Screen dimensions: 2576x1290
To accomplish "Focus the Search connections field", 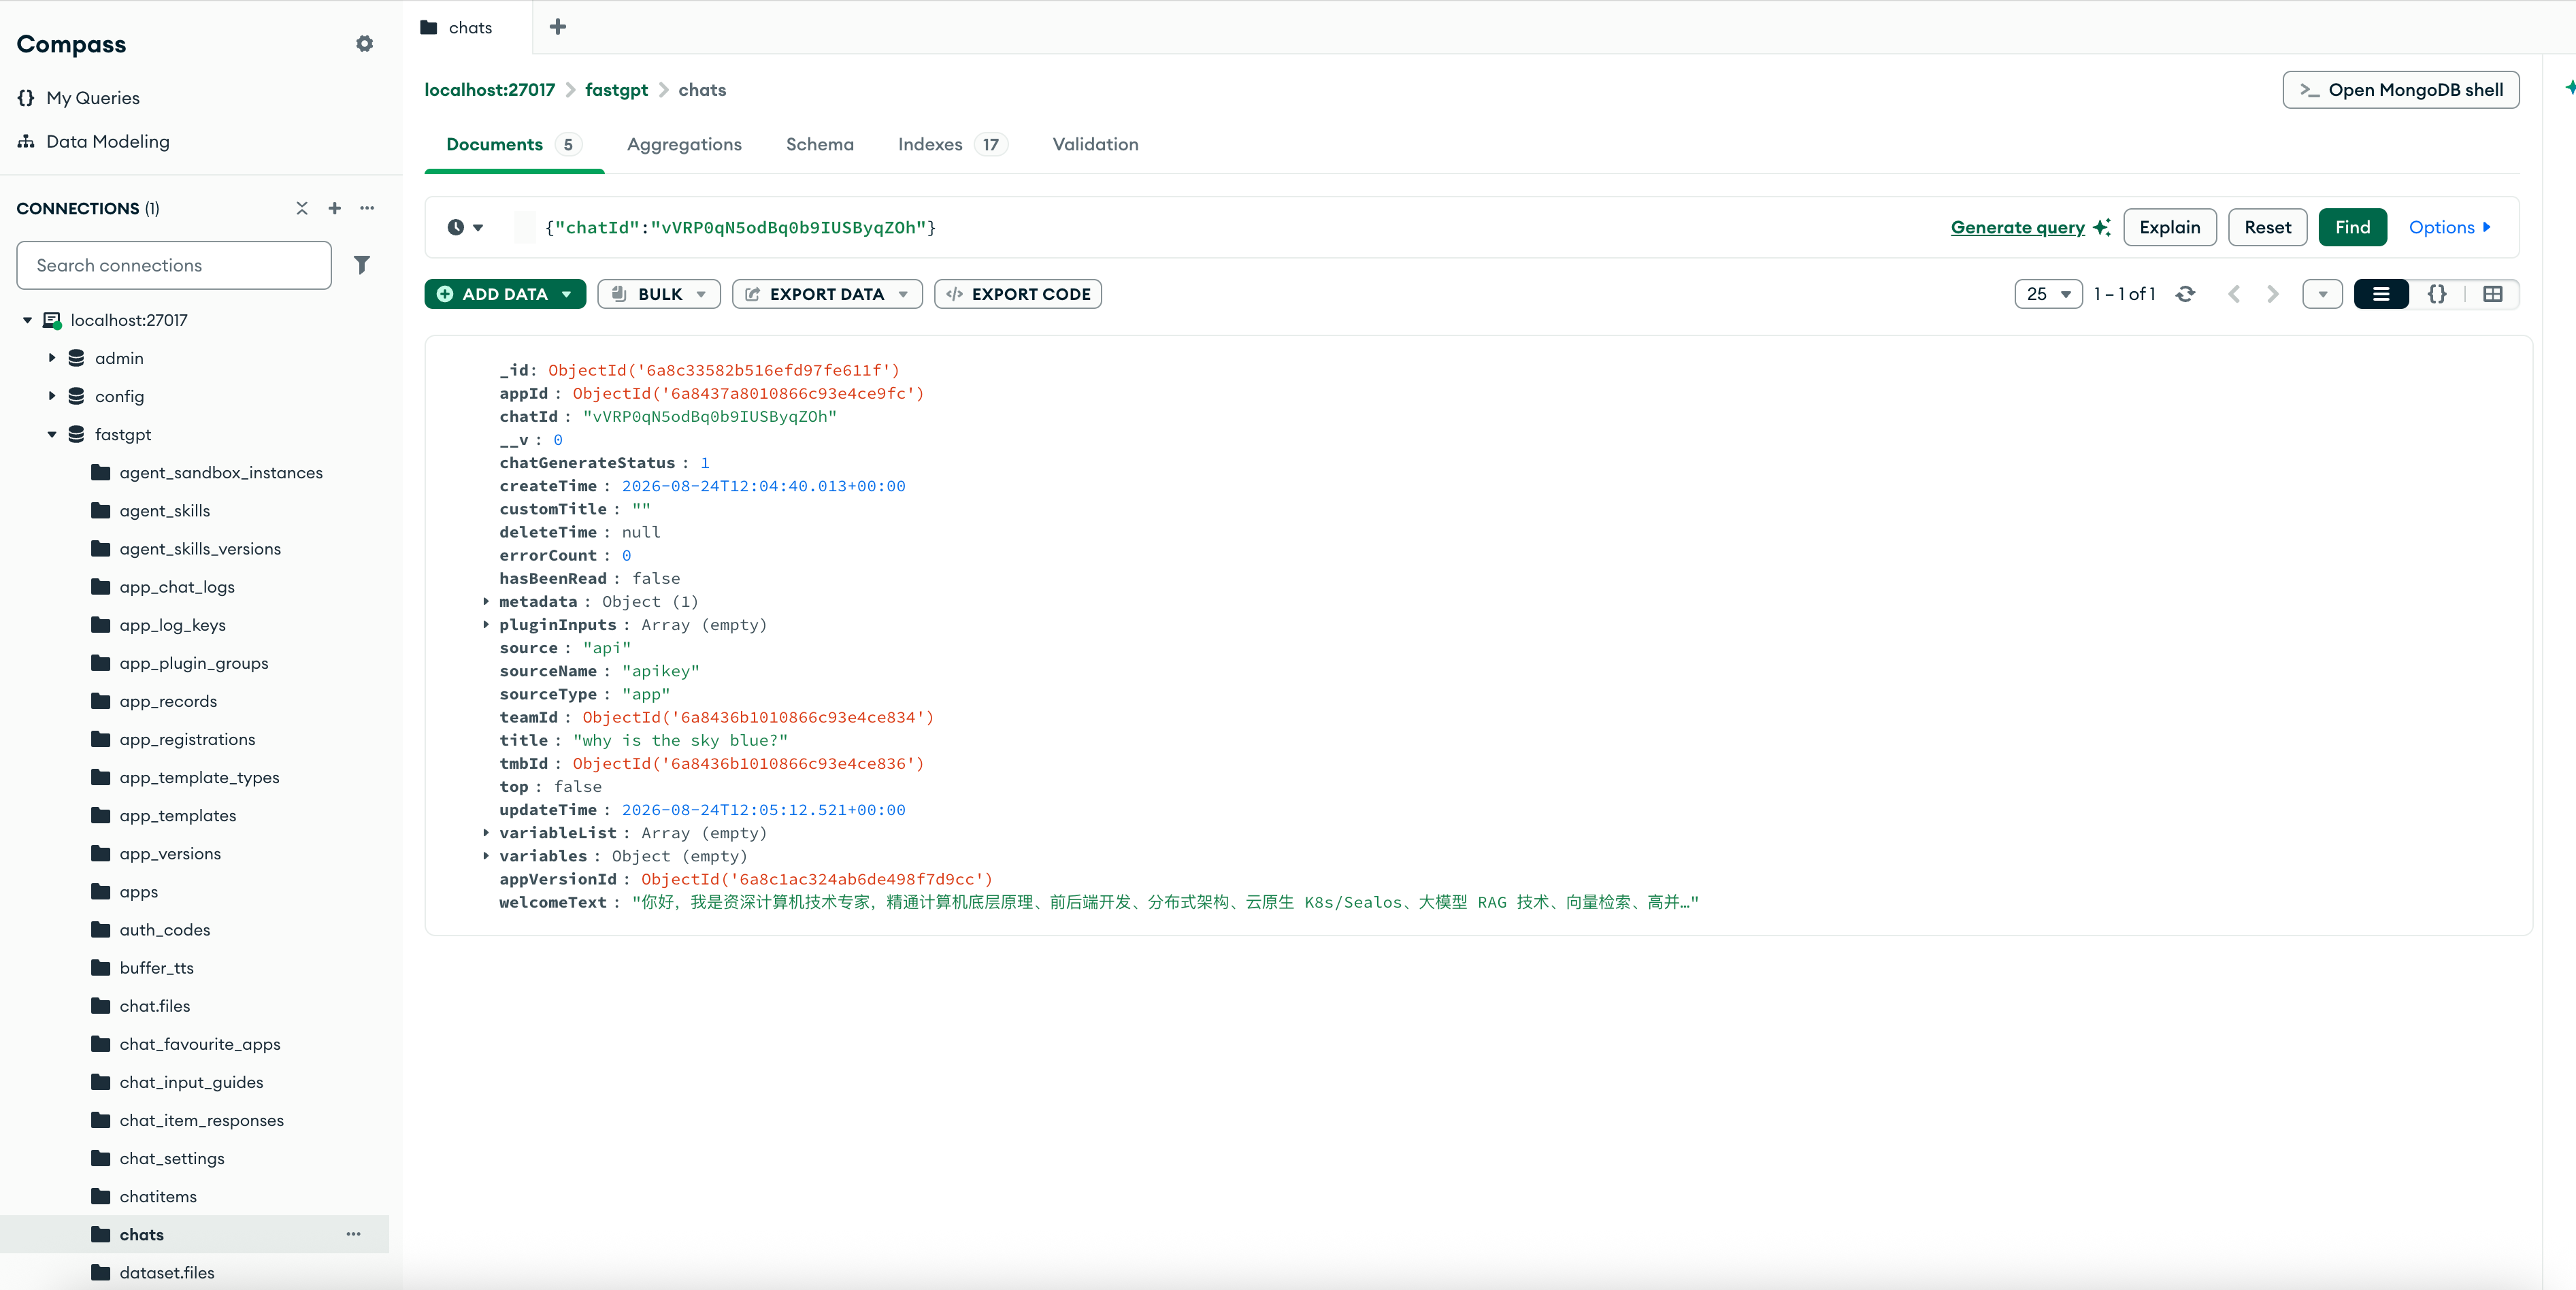I will [x=174, y=265].
